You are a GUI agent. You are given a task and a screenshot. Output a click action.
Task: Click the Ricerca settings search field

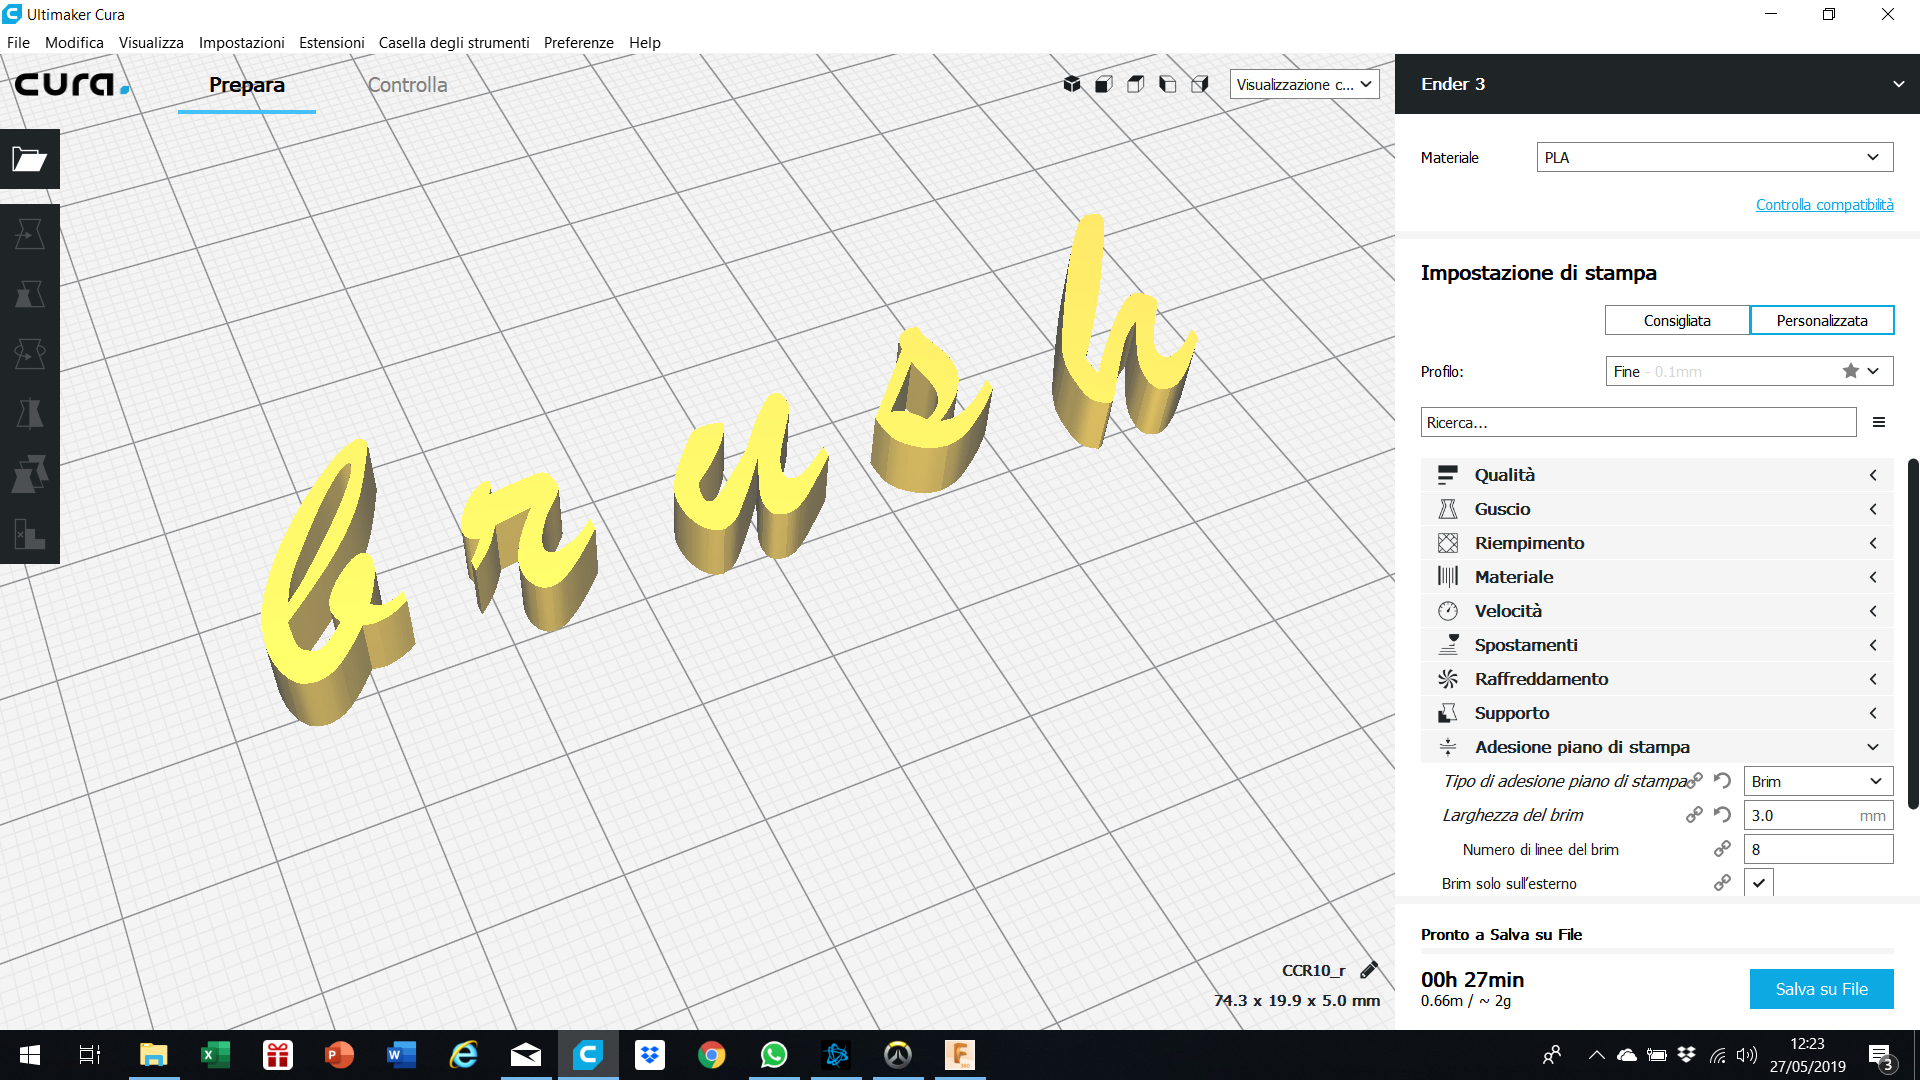coord(1637,422)
